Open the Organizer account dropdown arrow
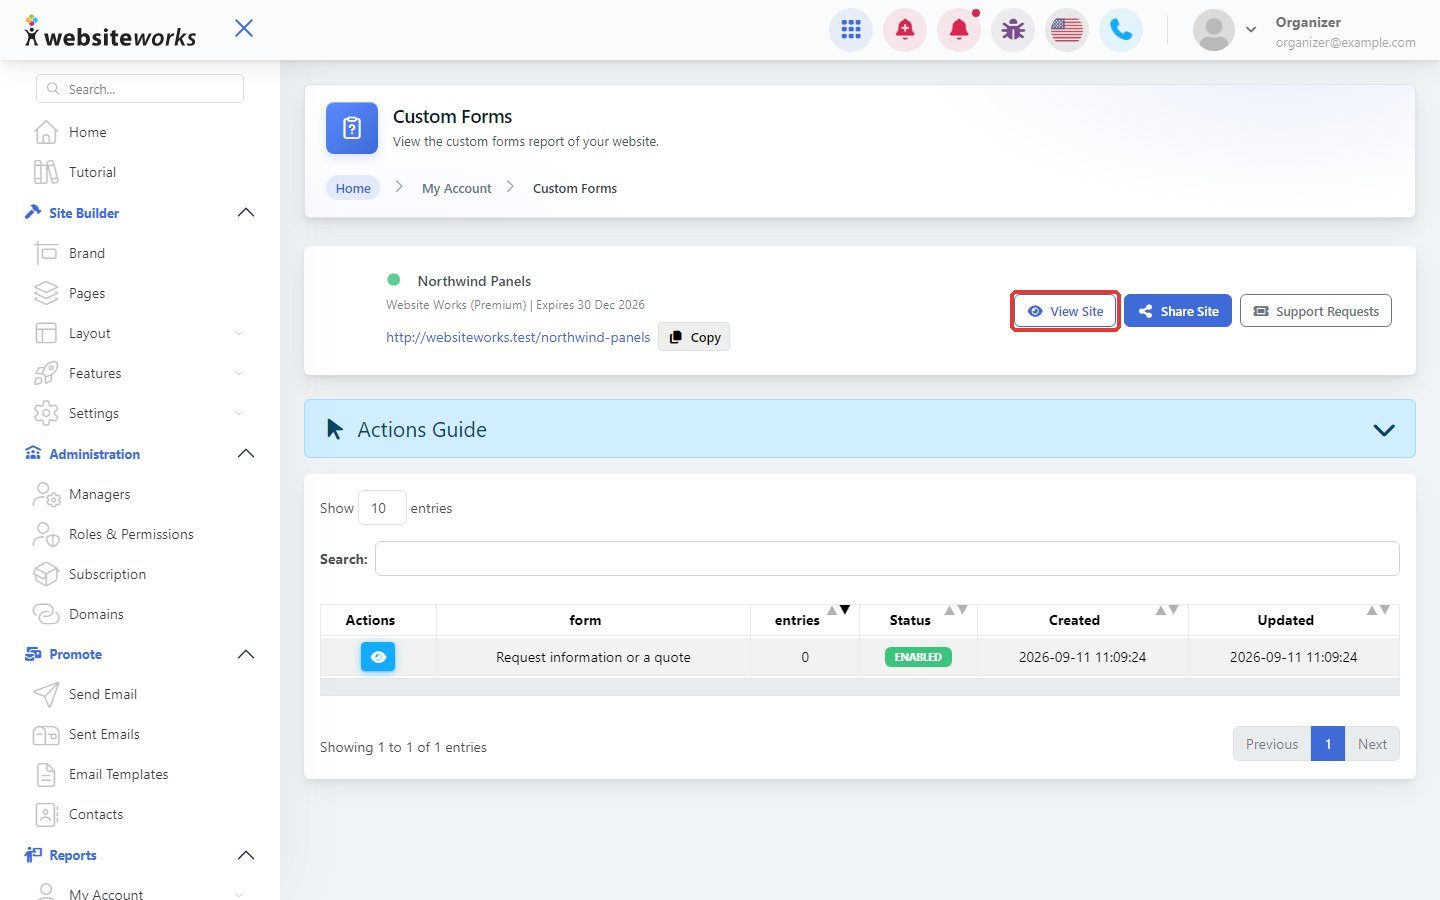Screen dimensions: 1440x900 tap(1250, 30)
